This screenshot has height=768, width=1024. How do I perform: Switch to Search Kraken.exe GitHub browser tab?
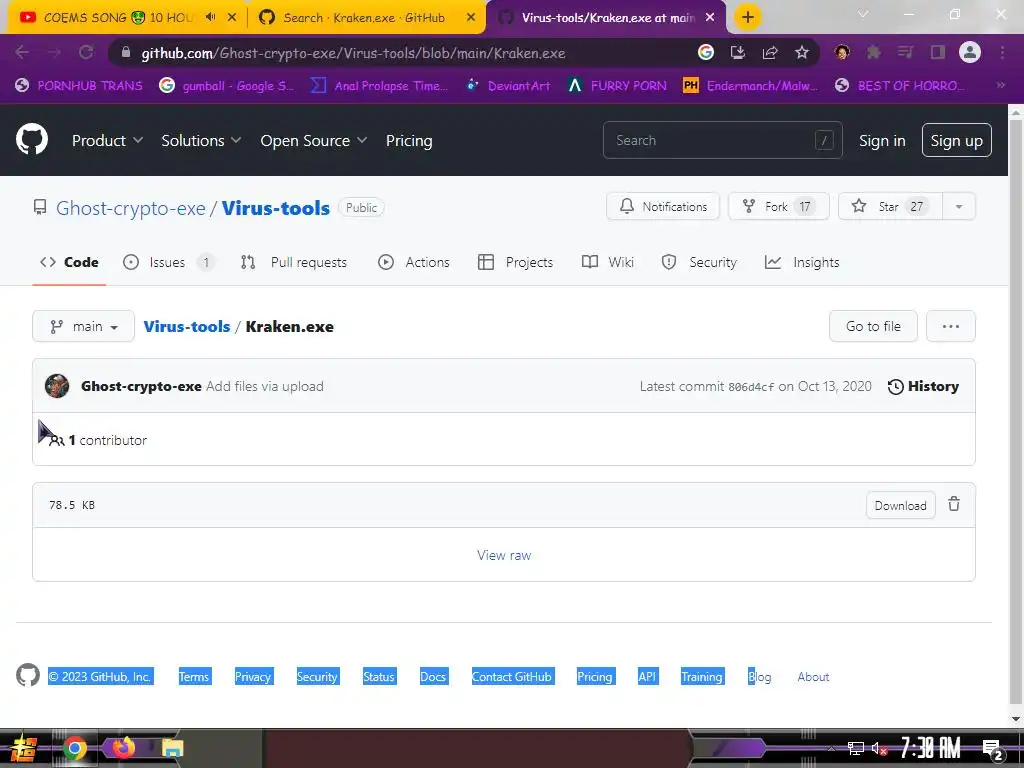click(362, 17)
